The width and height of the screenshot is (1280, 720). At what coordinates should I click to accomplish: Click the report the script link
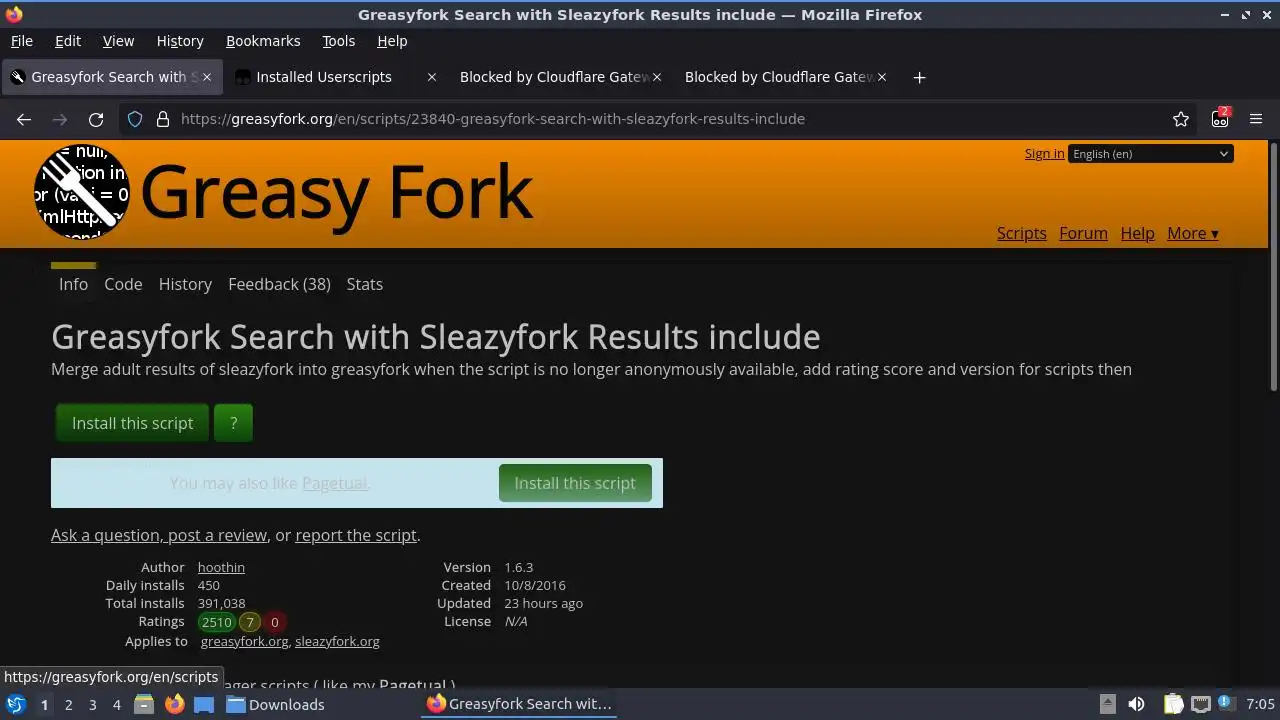(356, 535)
